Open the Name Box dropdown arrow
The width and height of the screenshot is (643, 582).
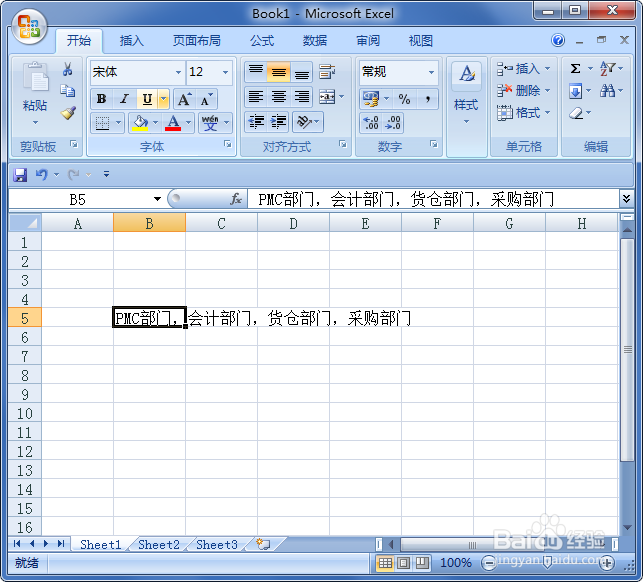click(157, 199)
